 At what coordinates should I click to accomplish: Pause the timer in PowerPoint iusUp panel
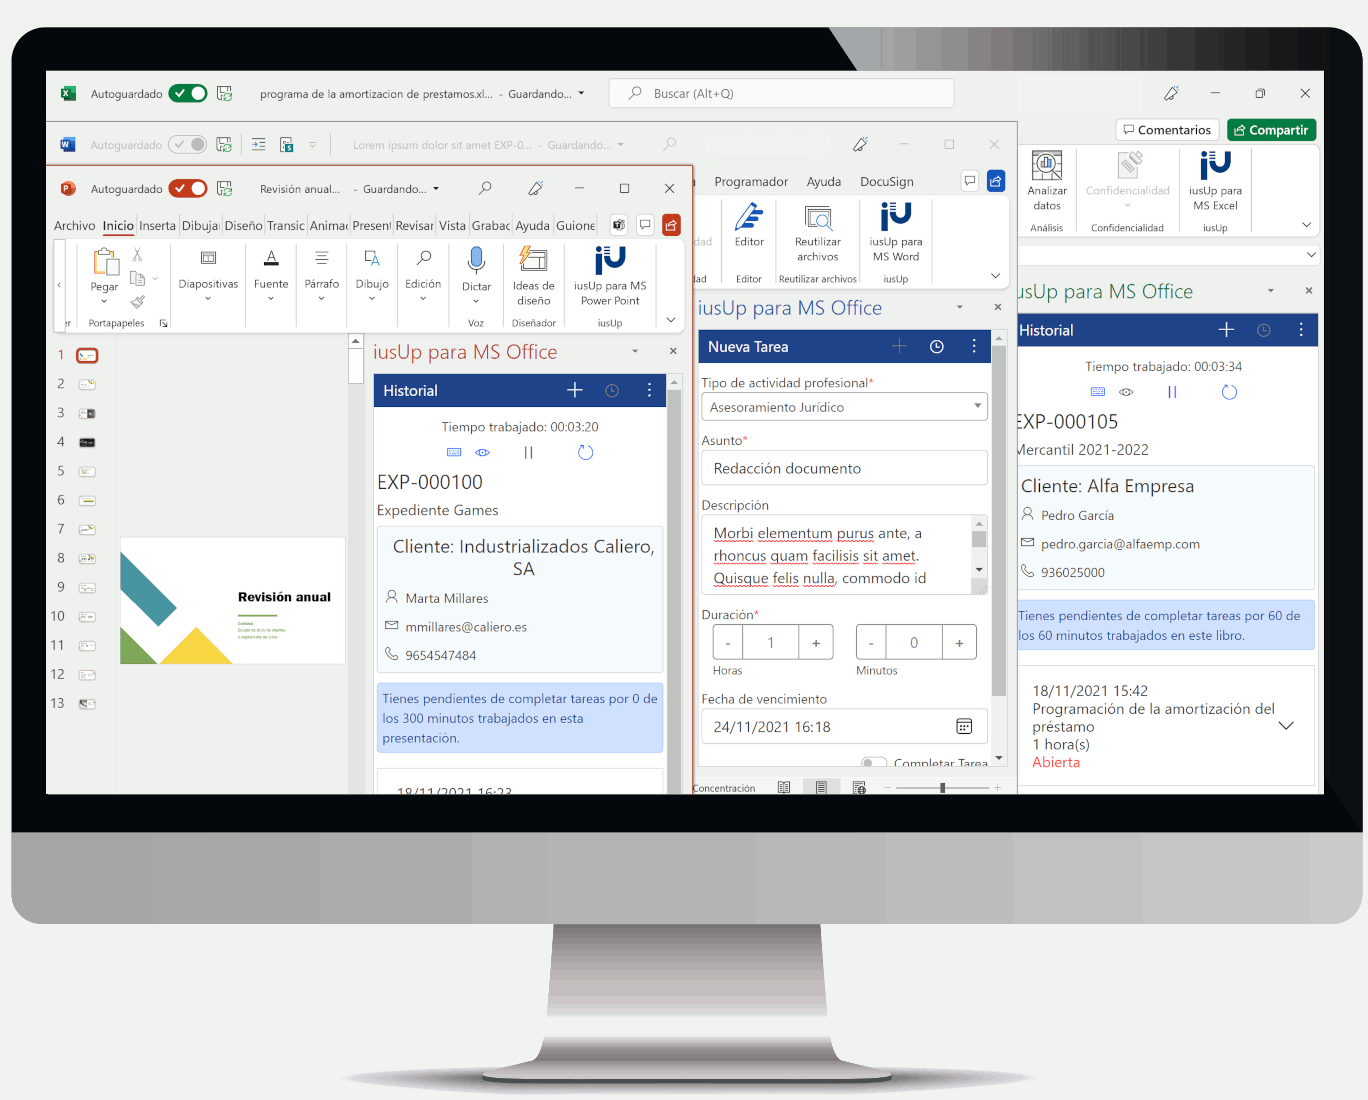click(x=529, y=453)
